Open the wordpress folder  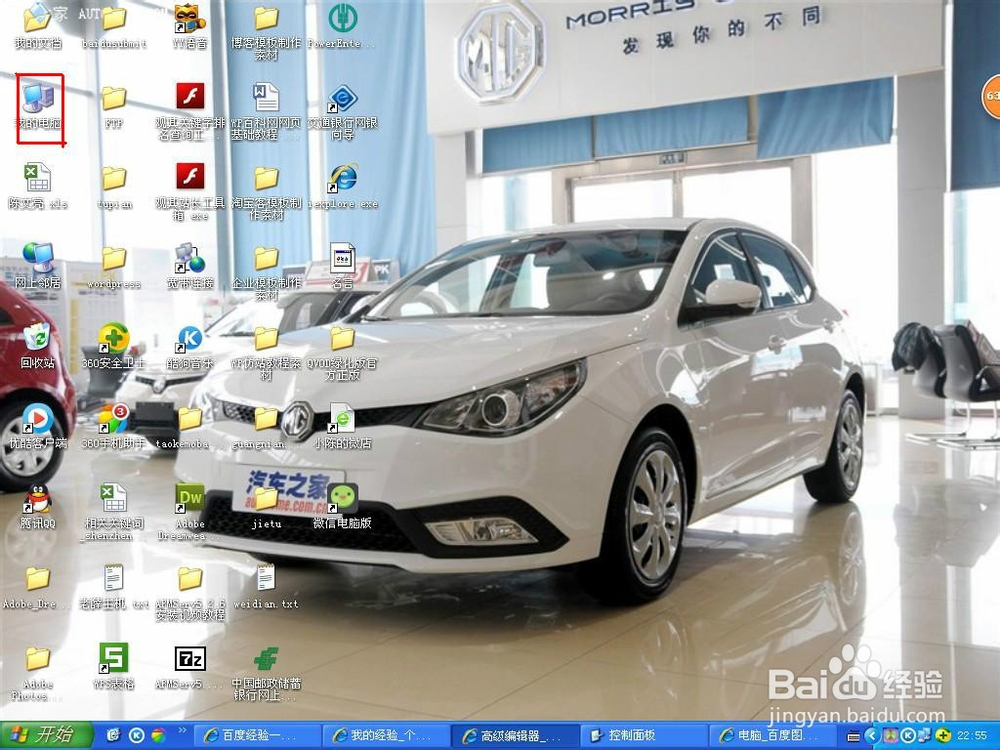click(114, 258)
